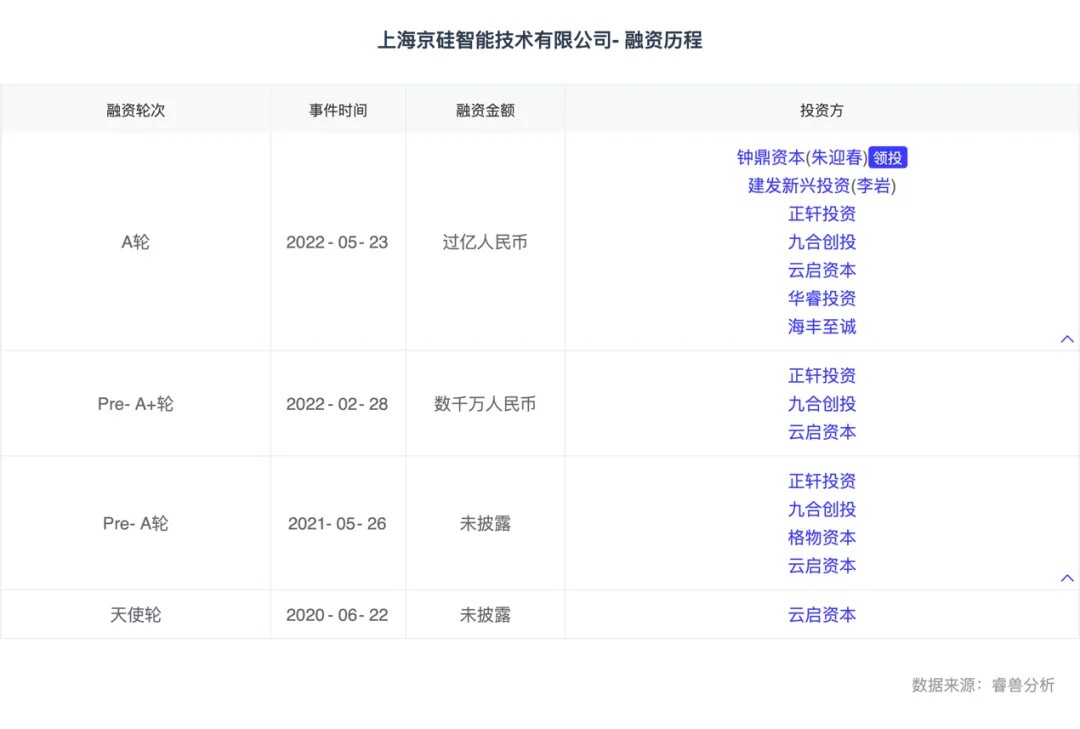Viewport: 1080px width, 729px height.
Task: Click the 投资方 column header
Action: click(822, 110)
